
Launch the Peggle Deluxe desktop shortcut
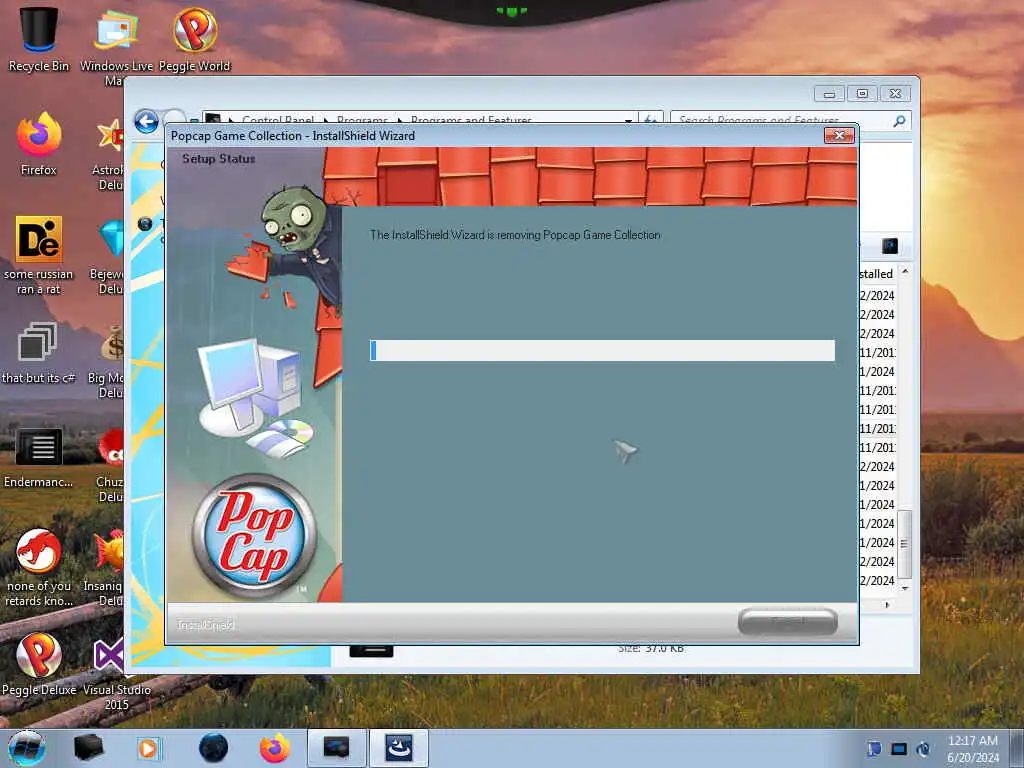pos(39,663)
